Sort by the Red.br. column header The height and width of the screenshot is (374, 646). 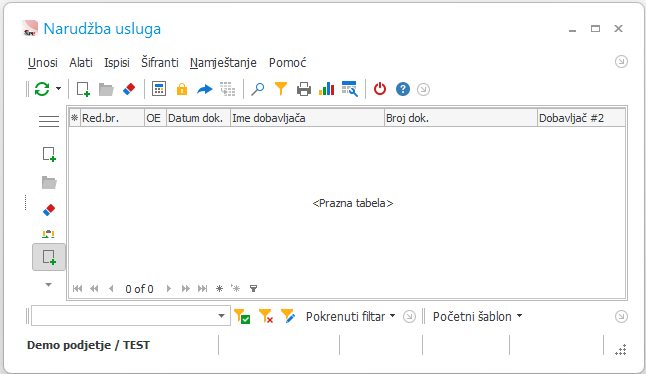112,118
